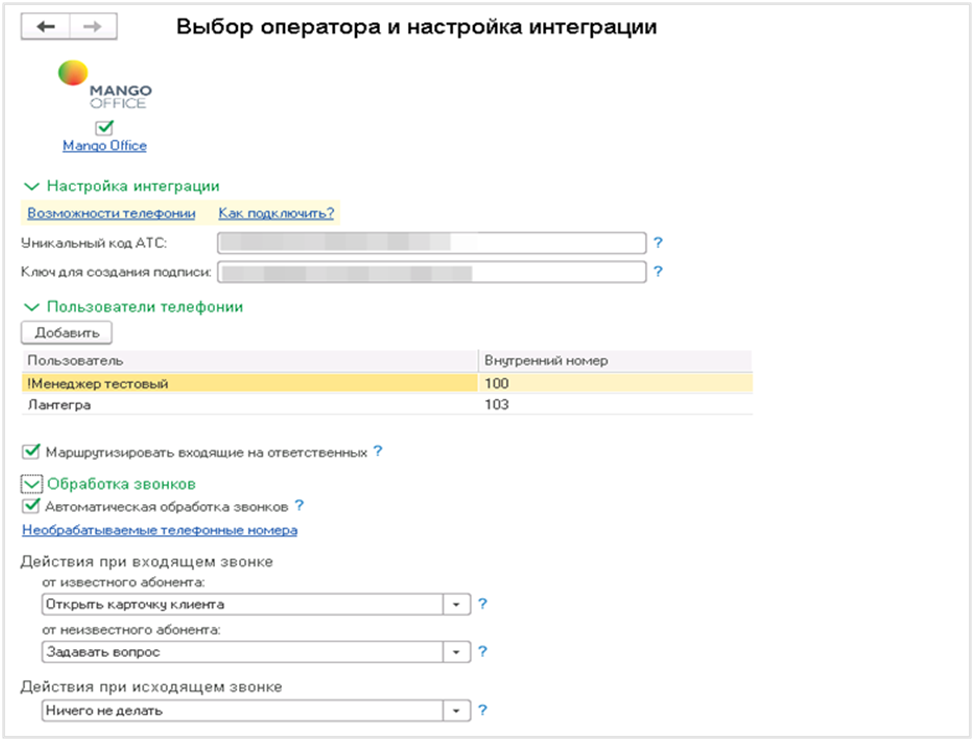This screenshot has height=741, width=974.
Task: Select the Лантегра user row
Action: pos(250,404)
